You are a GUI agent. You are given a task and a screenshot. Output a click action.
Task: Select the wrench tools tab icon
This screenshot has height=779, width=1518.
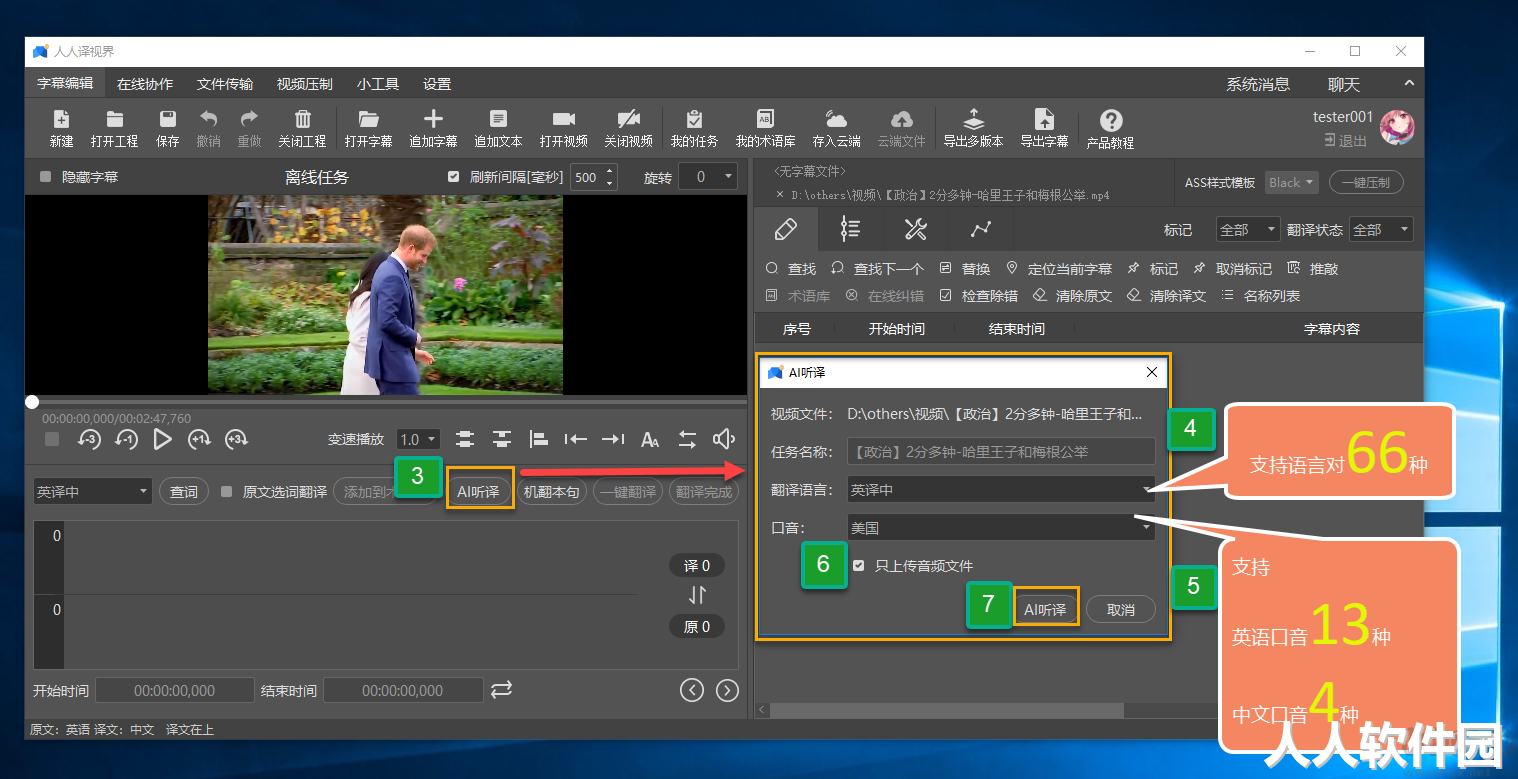(915, 229)
